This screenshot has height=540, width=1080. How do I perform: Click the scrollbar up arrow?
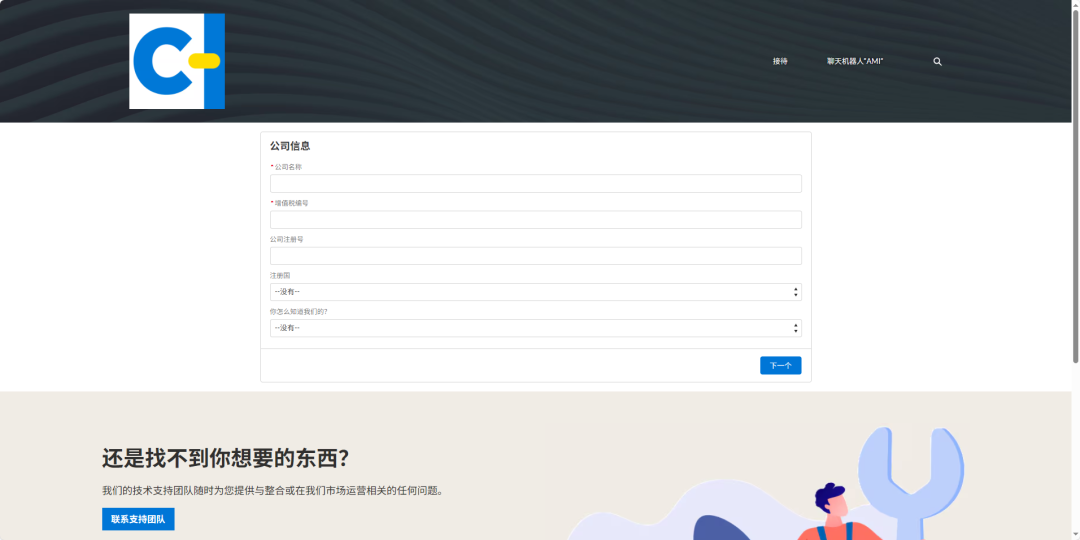click(1075, 5)
